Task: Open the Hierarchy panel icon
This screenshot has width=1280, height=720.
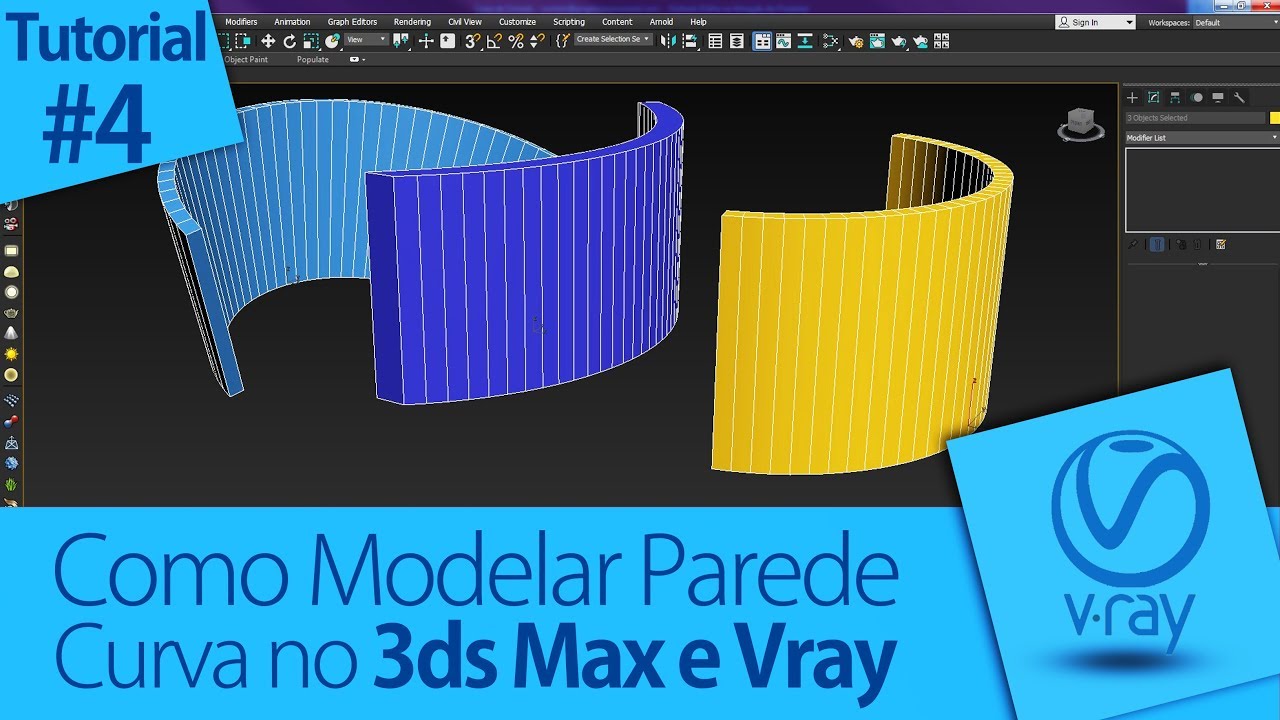Action: pyautogui.click(x=1175, y=97)
